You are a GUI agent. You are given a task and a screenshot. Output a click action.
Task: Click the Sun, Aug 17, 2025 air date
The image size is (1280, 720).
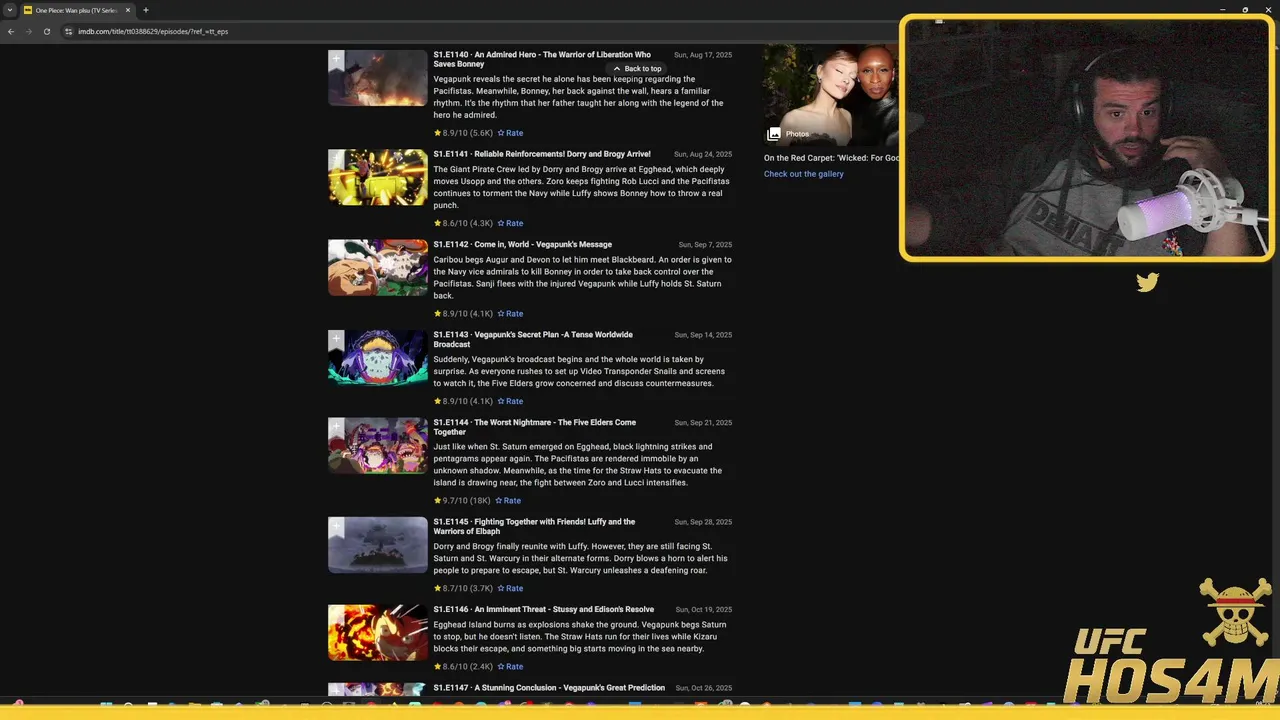pyautogui.click(x=703, y=55)
